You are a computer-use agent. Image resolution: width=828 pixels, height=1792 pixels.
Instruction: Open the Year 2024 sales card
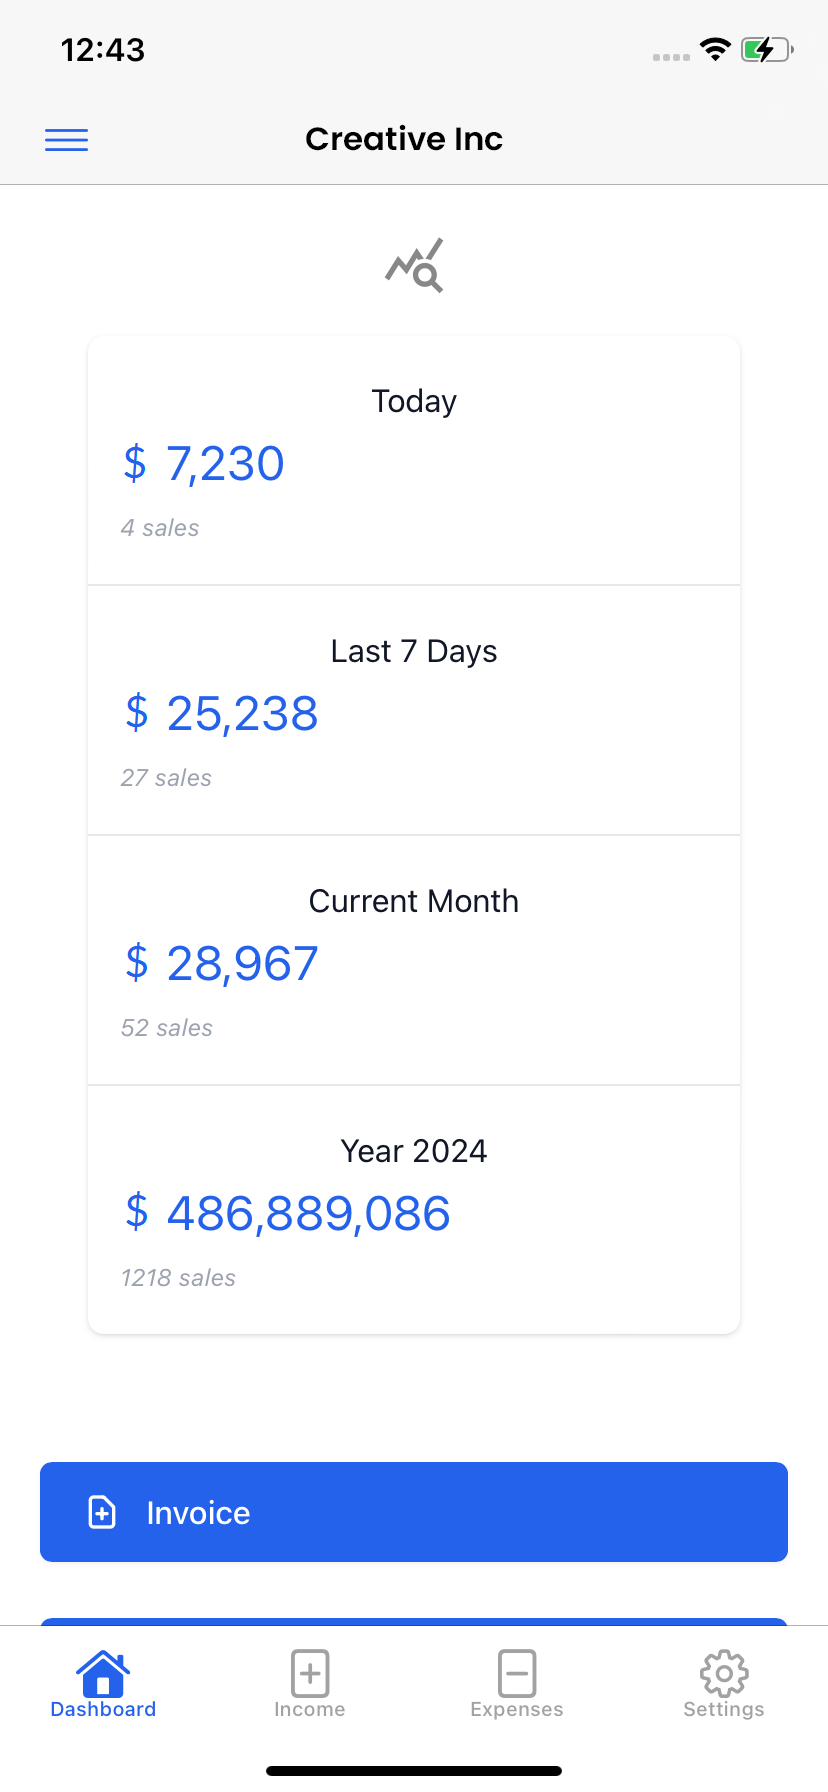point(414,1211)
